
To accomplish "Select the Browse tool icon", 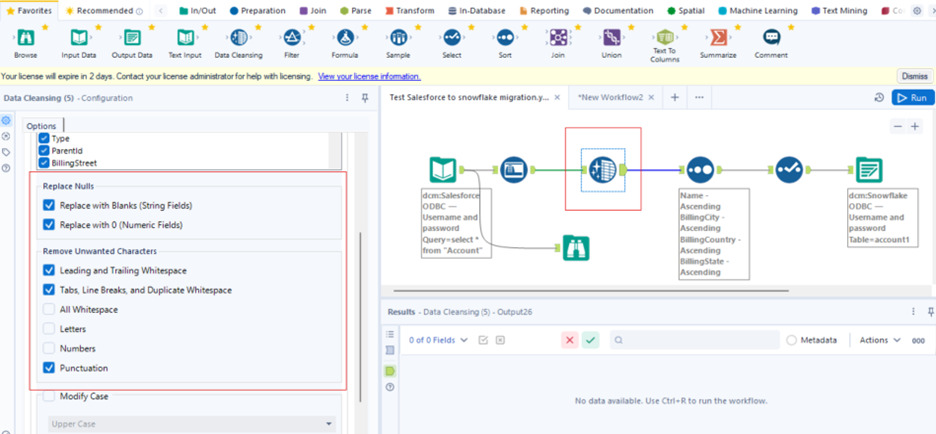I will [x=25, y=38].
